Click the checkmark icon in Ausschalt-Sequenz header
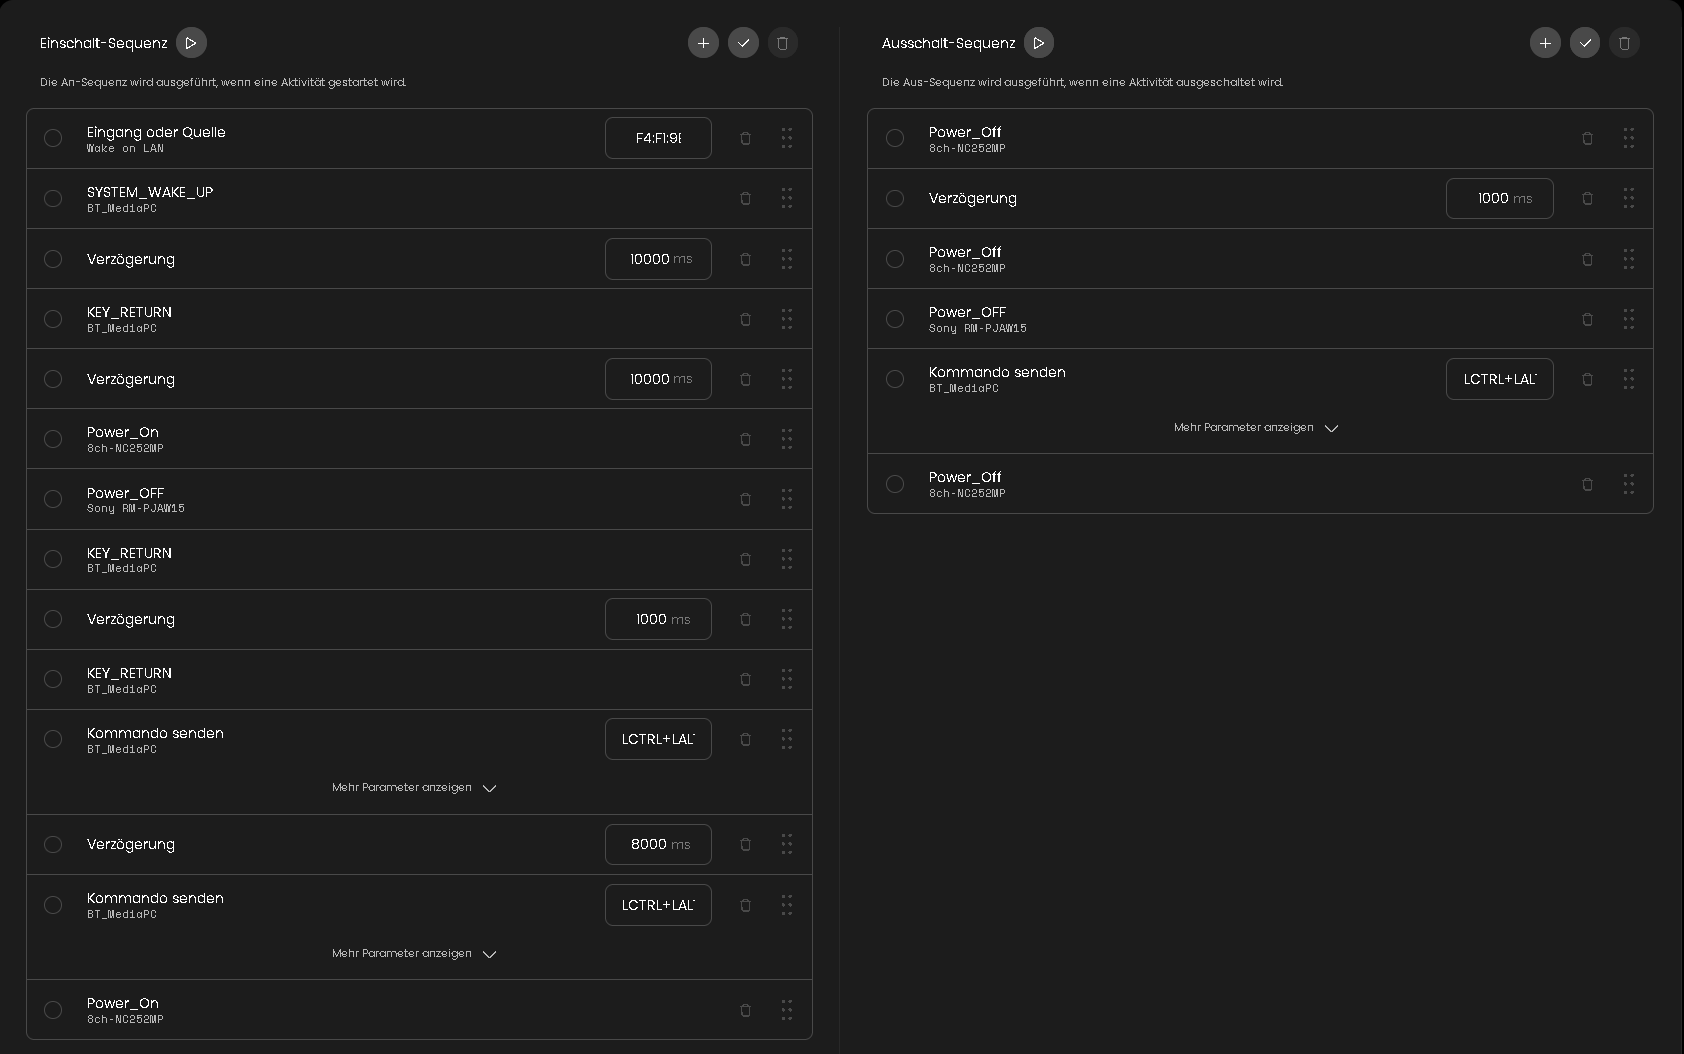The width and height of the screenshot is (1684, 1054). [x=1585, y=43]
